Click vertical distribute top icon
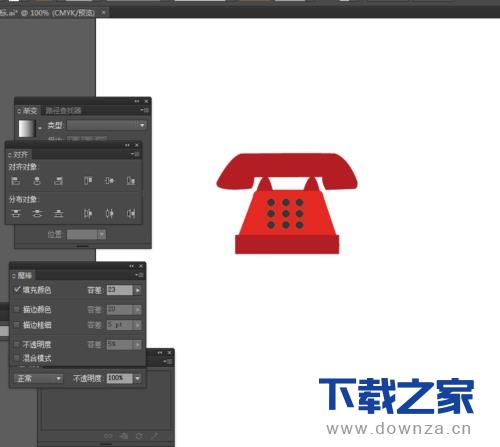This screenshot has height=447, width=500. [16, 213]
